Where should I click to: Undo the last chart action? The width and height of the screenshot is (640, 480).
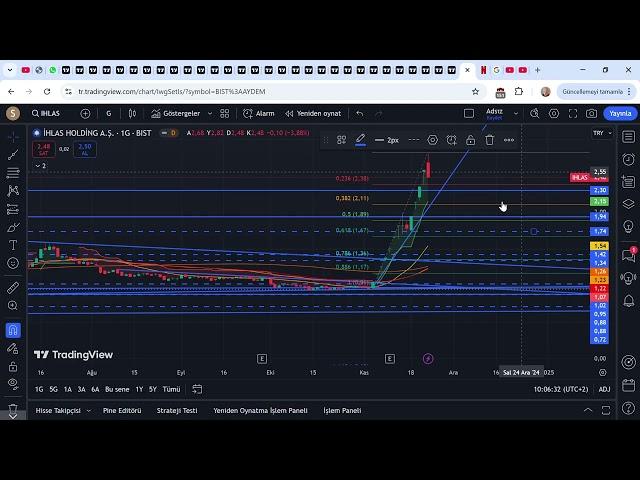[x=360, y=113]
